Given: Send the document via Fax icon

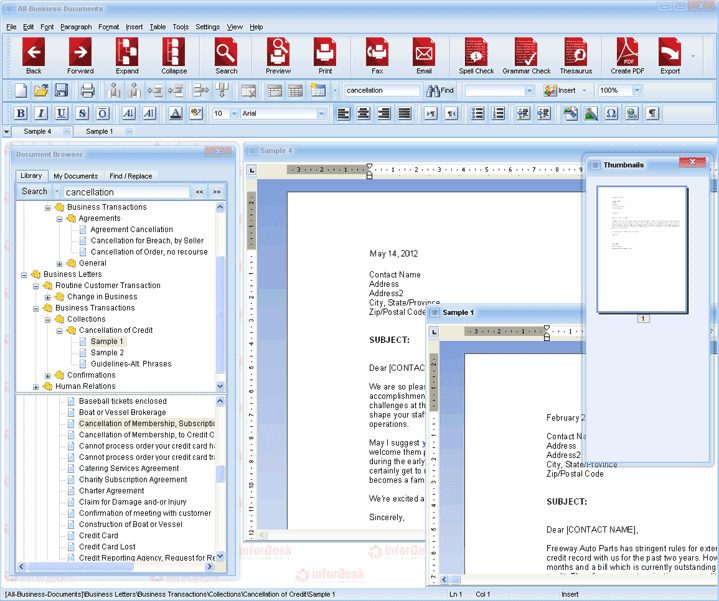Looking at the screenshot, I should click(377, 53).
